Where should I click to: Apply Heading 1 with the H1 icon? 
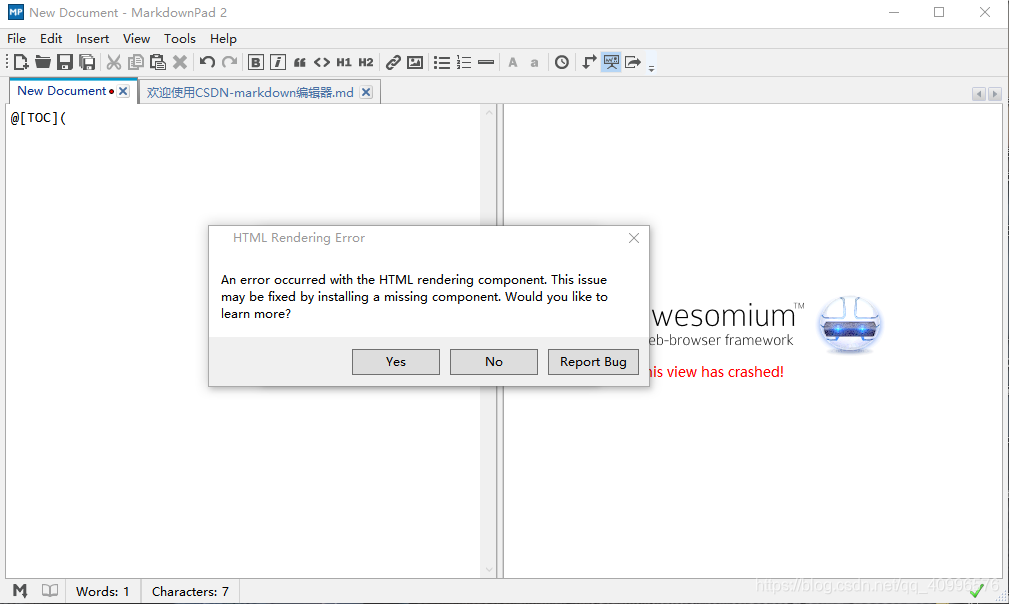pos(344,62)
